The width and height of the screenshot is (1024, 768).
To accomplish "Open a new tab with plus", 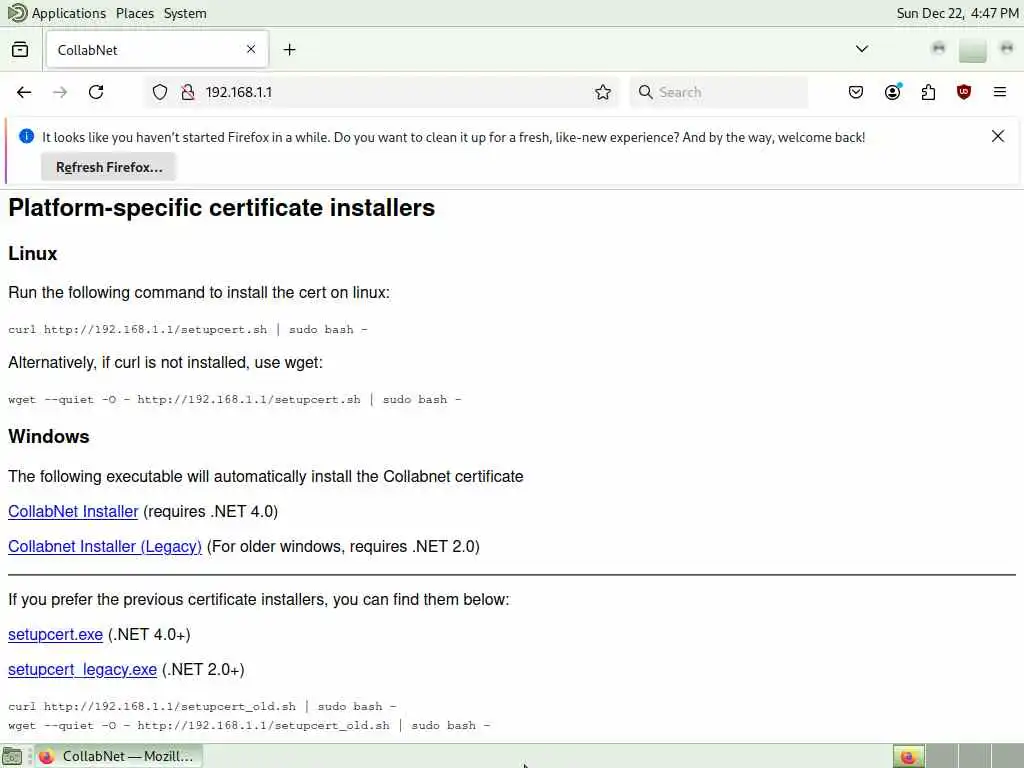I will (x=289, y=50).
